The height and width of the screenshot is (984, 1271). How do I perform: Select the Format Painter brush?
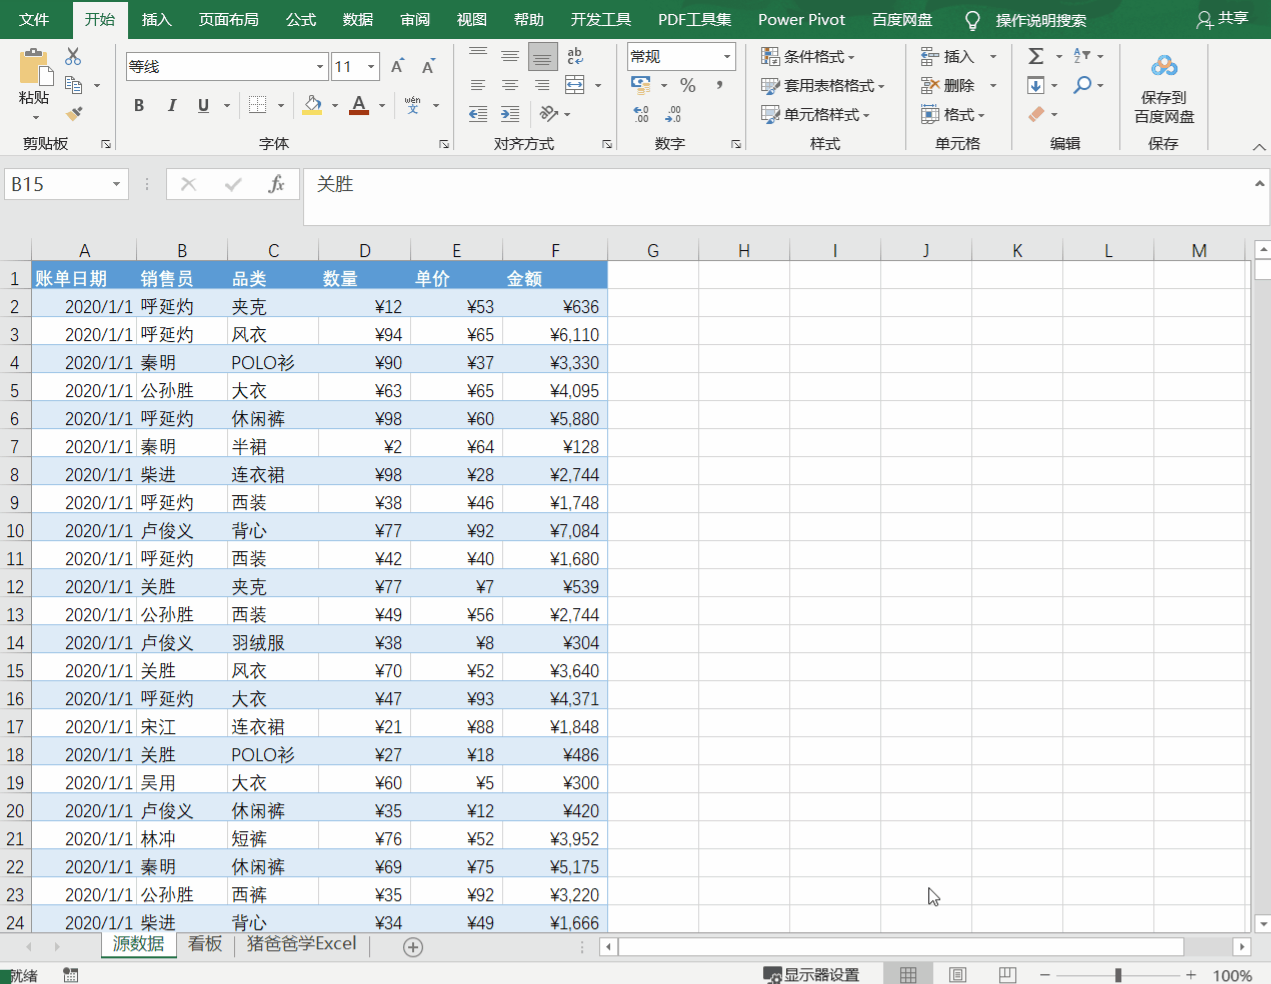click(73, 114)
